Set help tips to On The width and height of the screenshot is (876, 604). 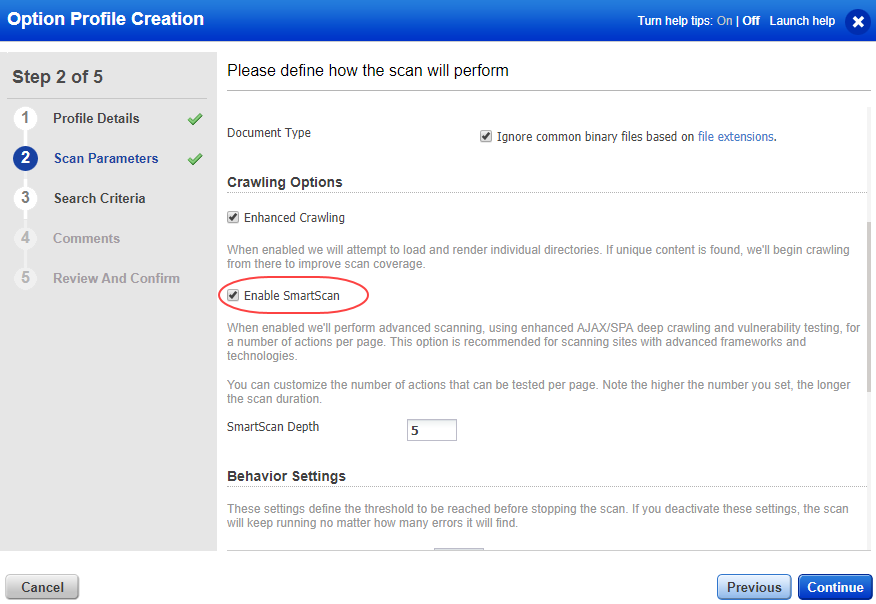(724, 19)
